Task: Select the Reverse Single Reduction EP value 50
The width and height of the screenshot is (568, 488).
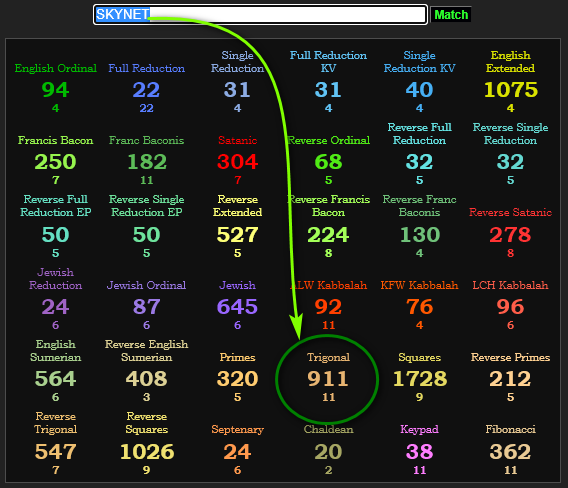Action: tap(146, 234)
